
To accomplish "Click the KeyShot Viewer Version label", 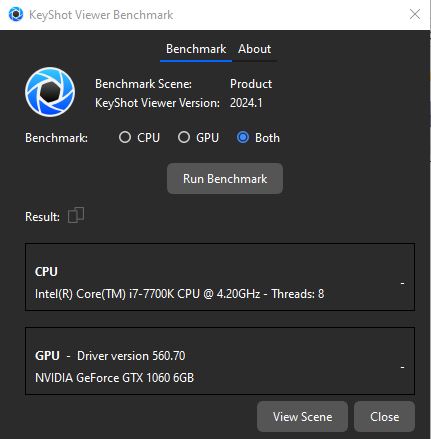I will coord(157,103).
